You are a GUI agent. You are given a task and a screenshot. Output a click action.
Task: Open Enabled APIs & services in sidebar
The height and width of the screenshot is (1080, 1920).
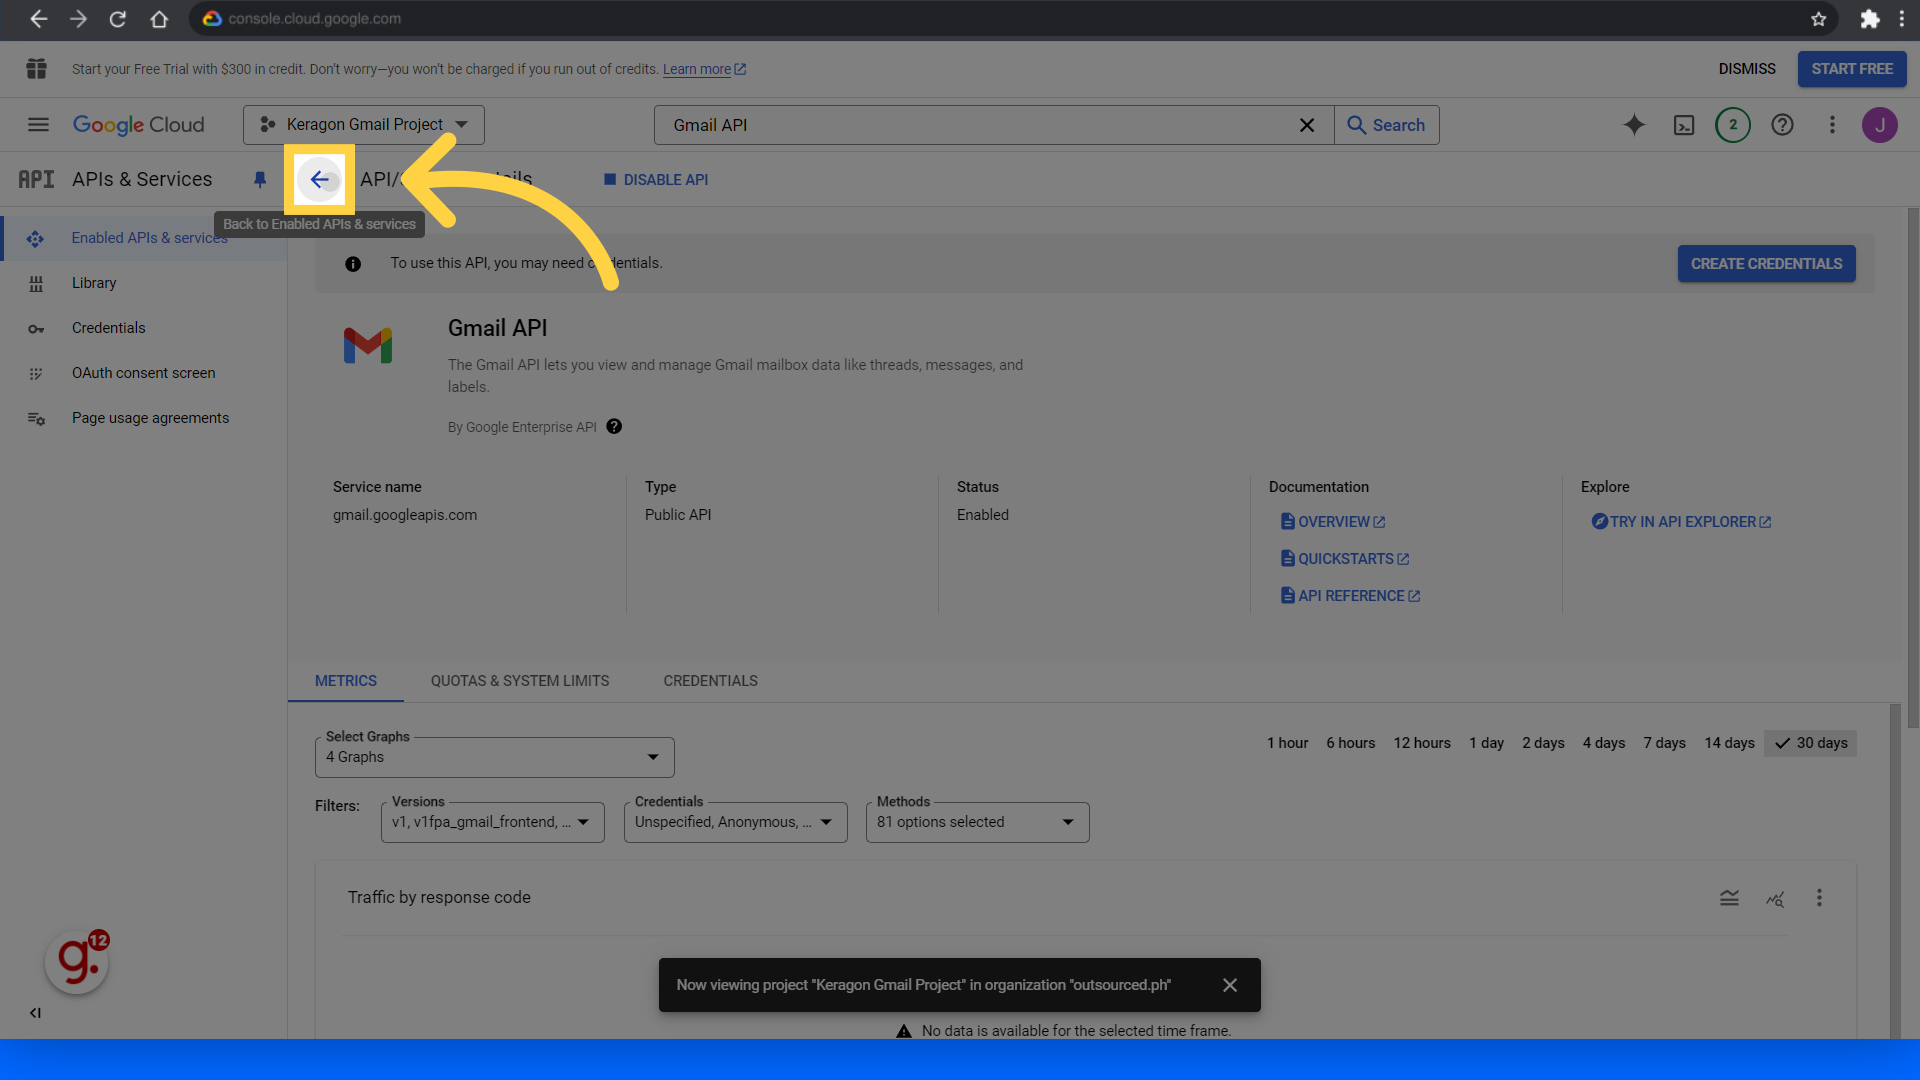[x=145, y=238]
